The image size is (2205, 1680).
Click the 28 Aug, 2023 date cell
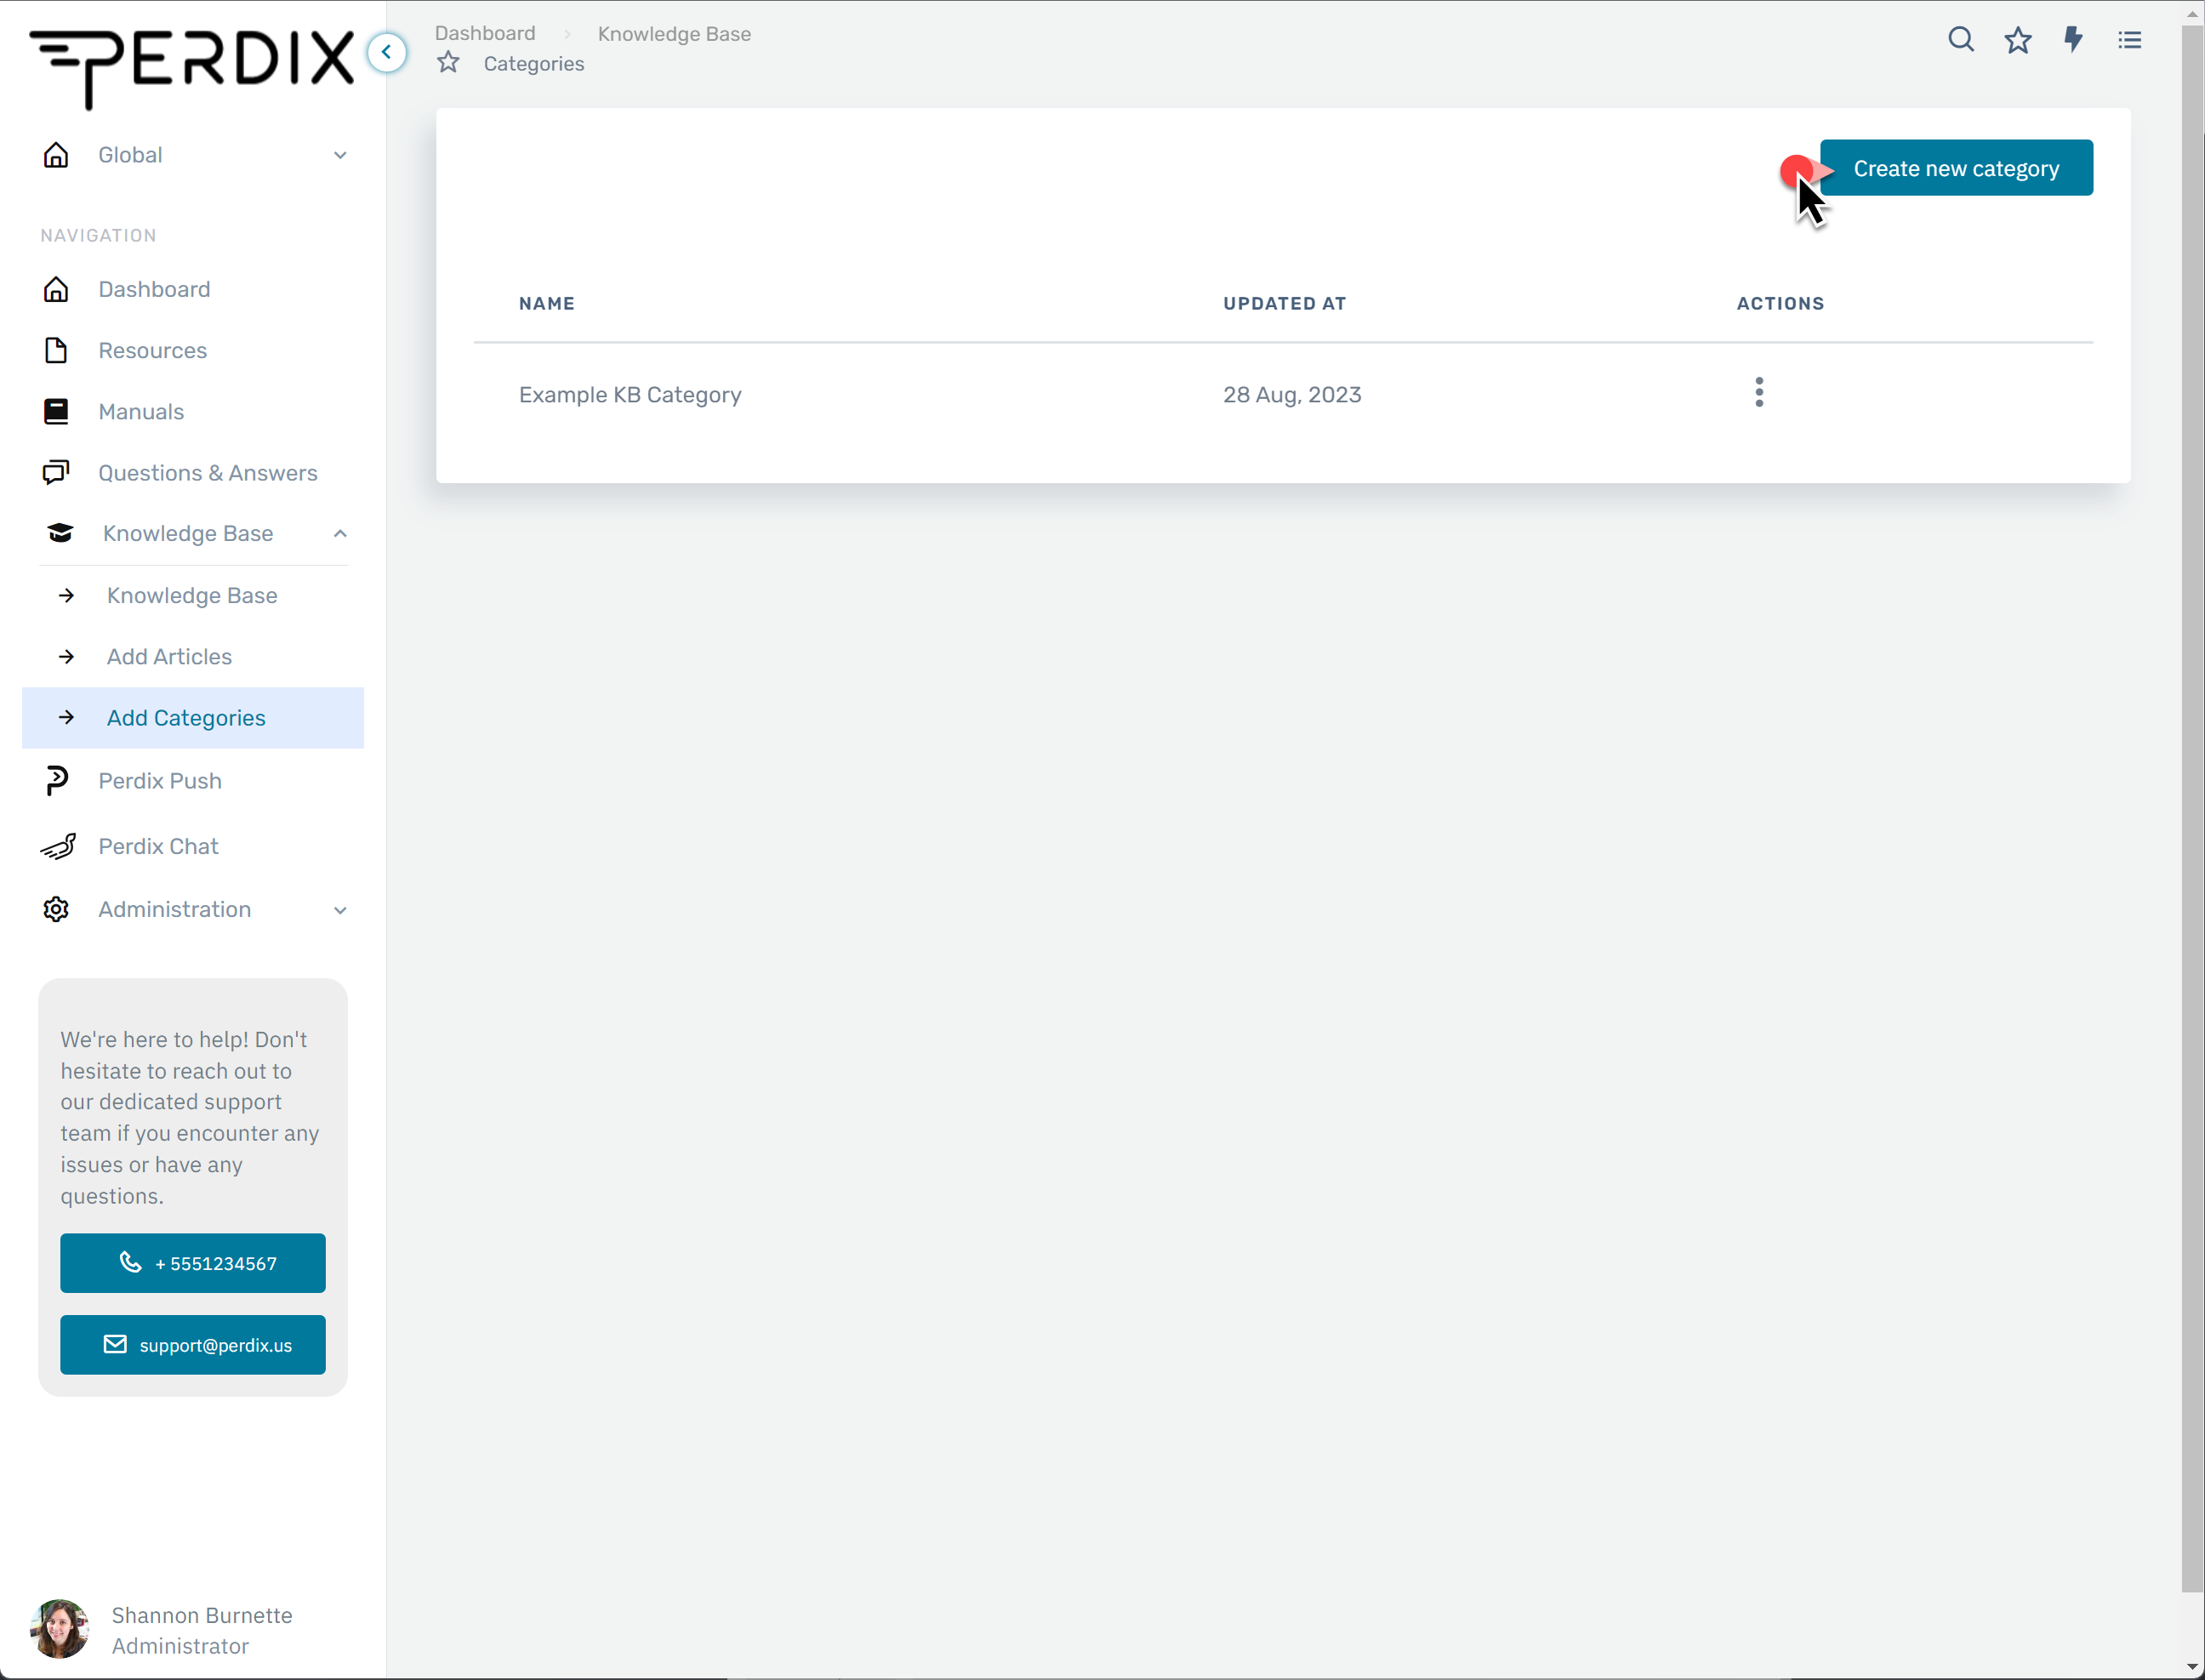coord(1292,394)
